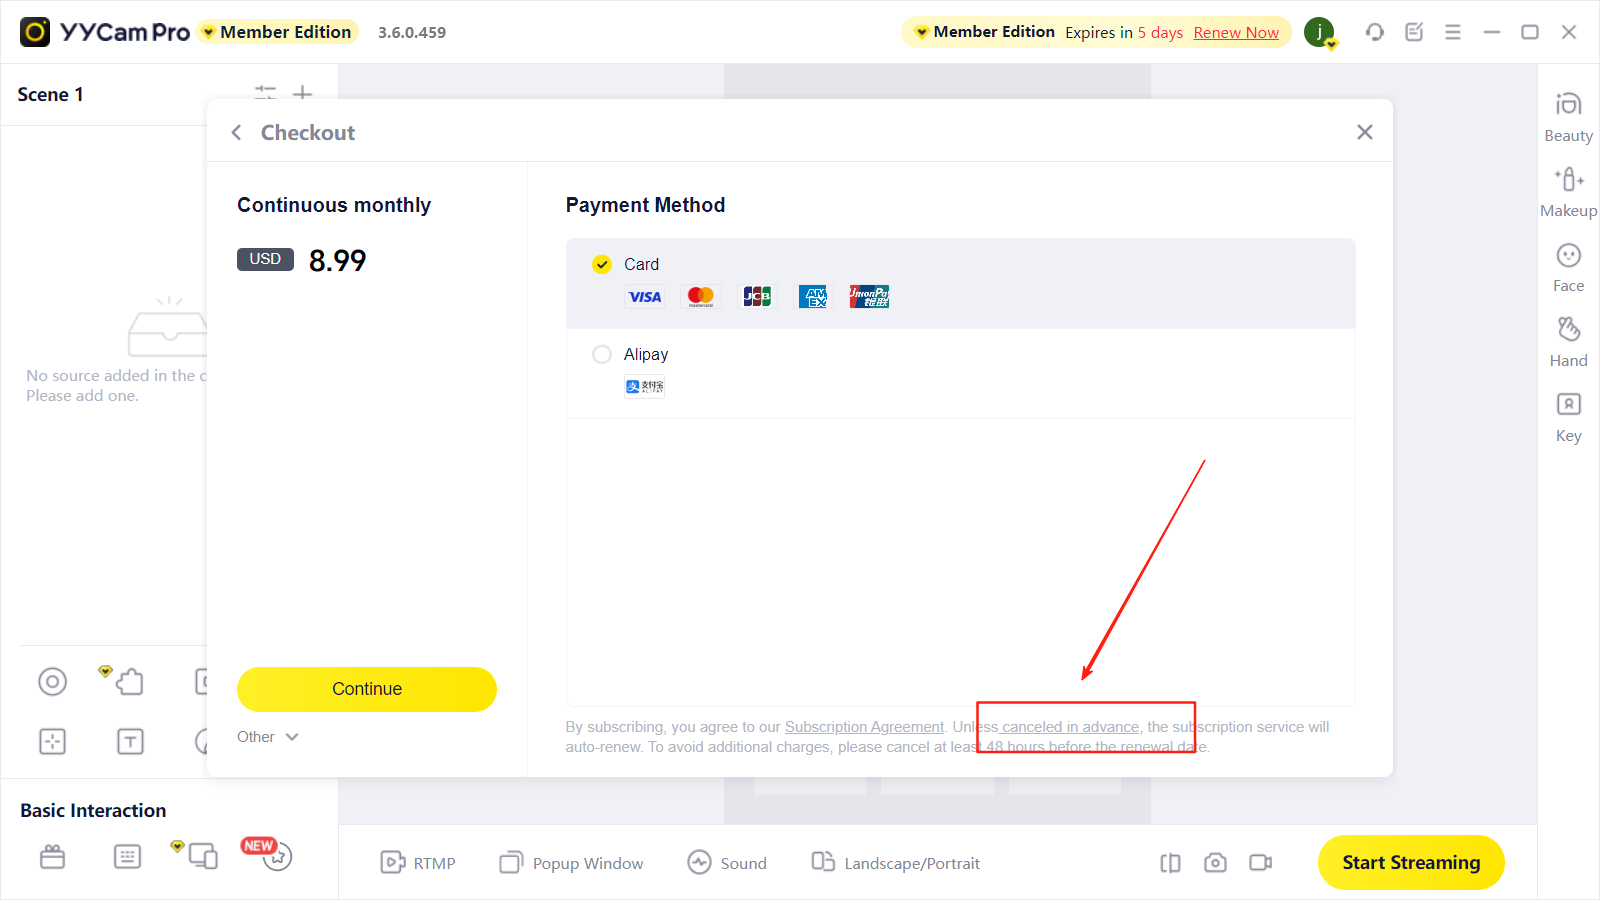Open multi-device screen interaction icon
This screenshot has width=1600, height=900.
(x=203, y=856)
